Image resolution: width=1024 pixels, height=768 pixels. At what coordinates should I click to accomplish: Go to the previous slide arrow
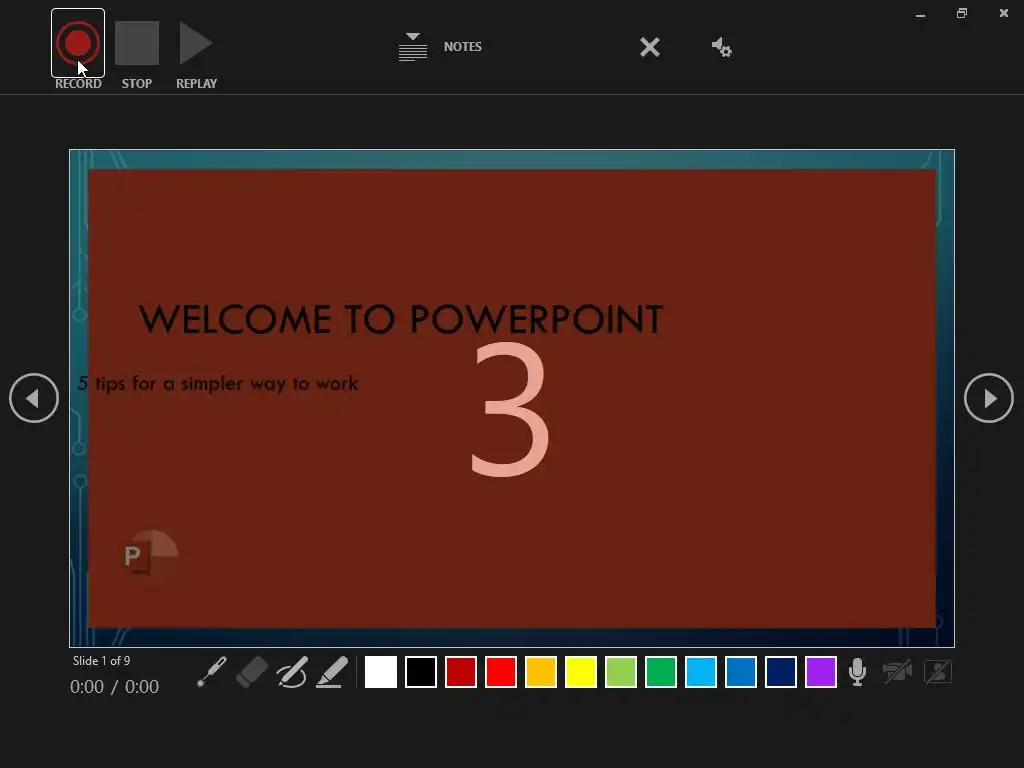34,398
